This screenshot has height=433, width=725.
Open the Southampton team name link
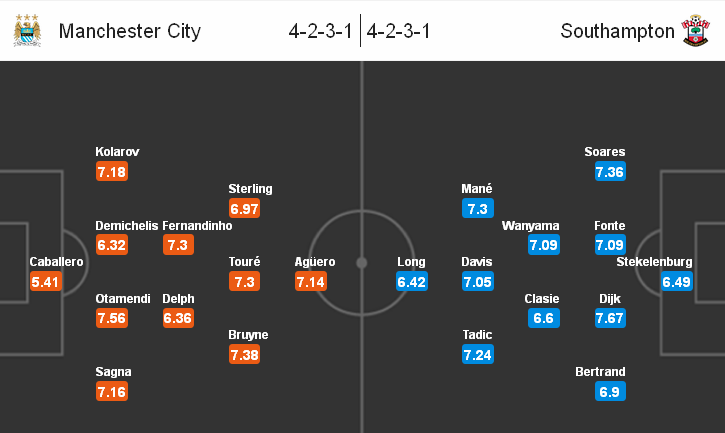(x=617, y=31)
